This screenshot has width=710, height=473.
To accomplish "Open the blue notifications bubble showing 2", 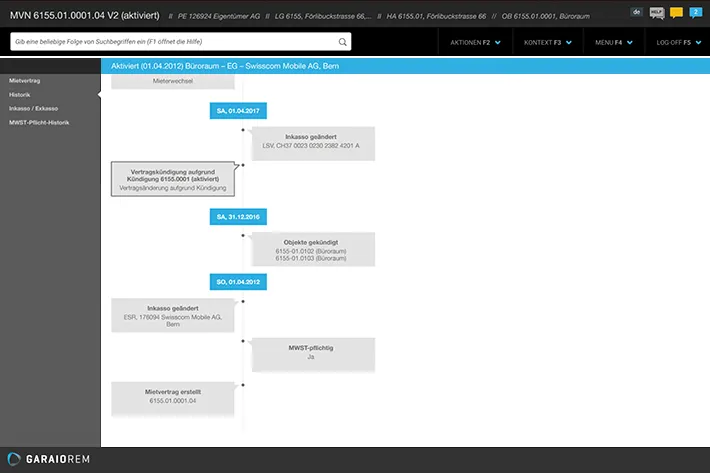I will tap(696, 12).
